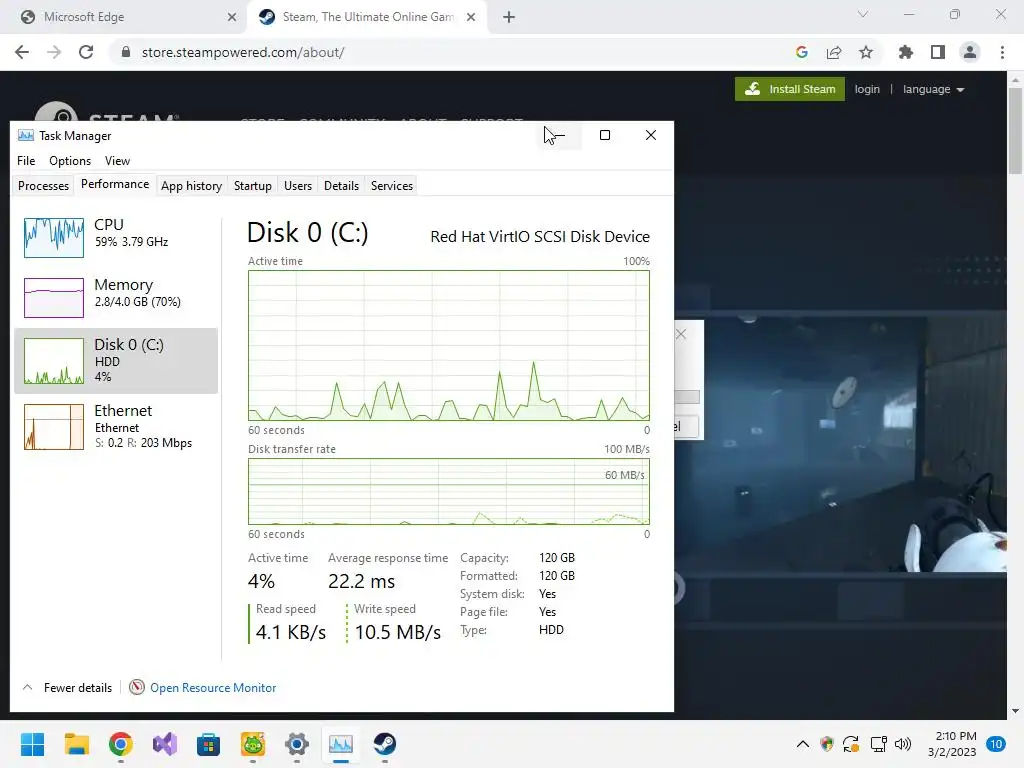Open the Services tab
The image size is (1024, 768).
point(392,186)
